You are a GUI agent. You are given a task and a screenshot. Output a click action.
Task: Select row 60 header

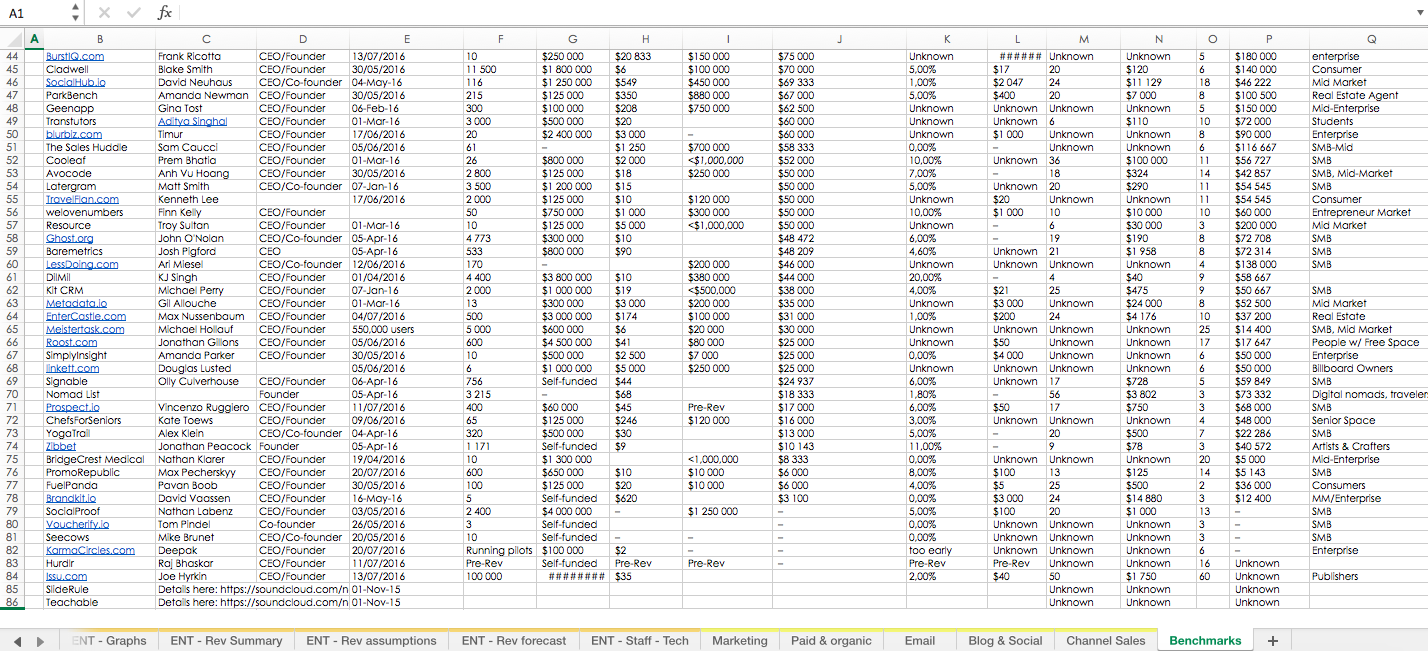tap(13, 265)
